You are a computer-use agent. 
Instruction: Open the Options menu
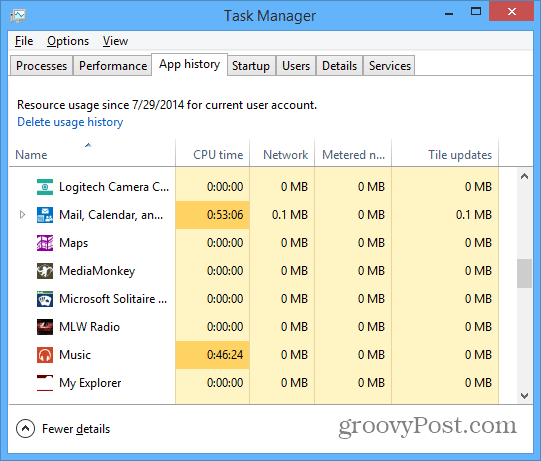tap(68, 41)
